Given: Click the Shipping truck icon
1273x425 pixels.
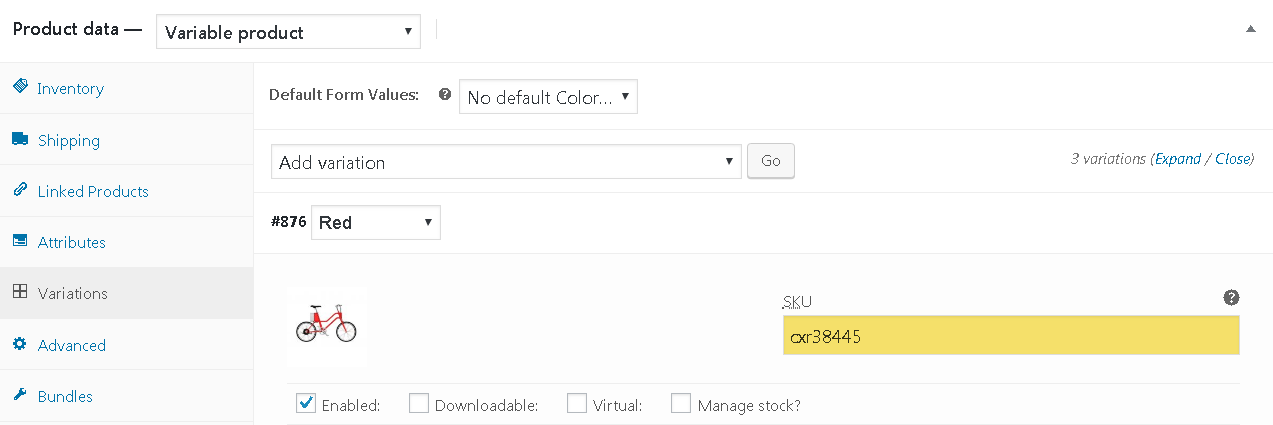Looking at the screenshot, I should click(x=20, y=139).
